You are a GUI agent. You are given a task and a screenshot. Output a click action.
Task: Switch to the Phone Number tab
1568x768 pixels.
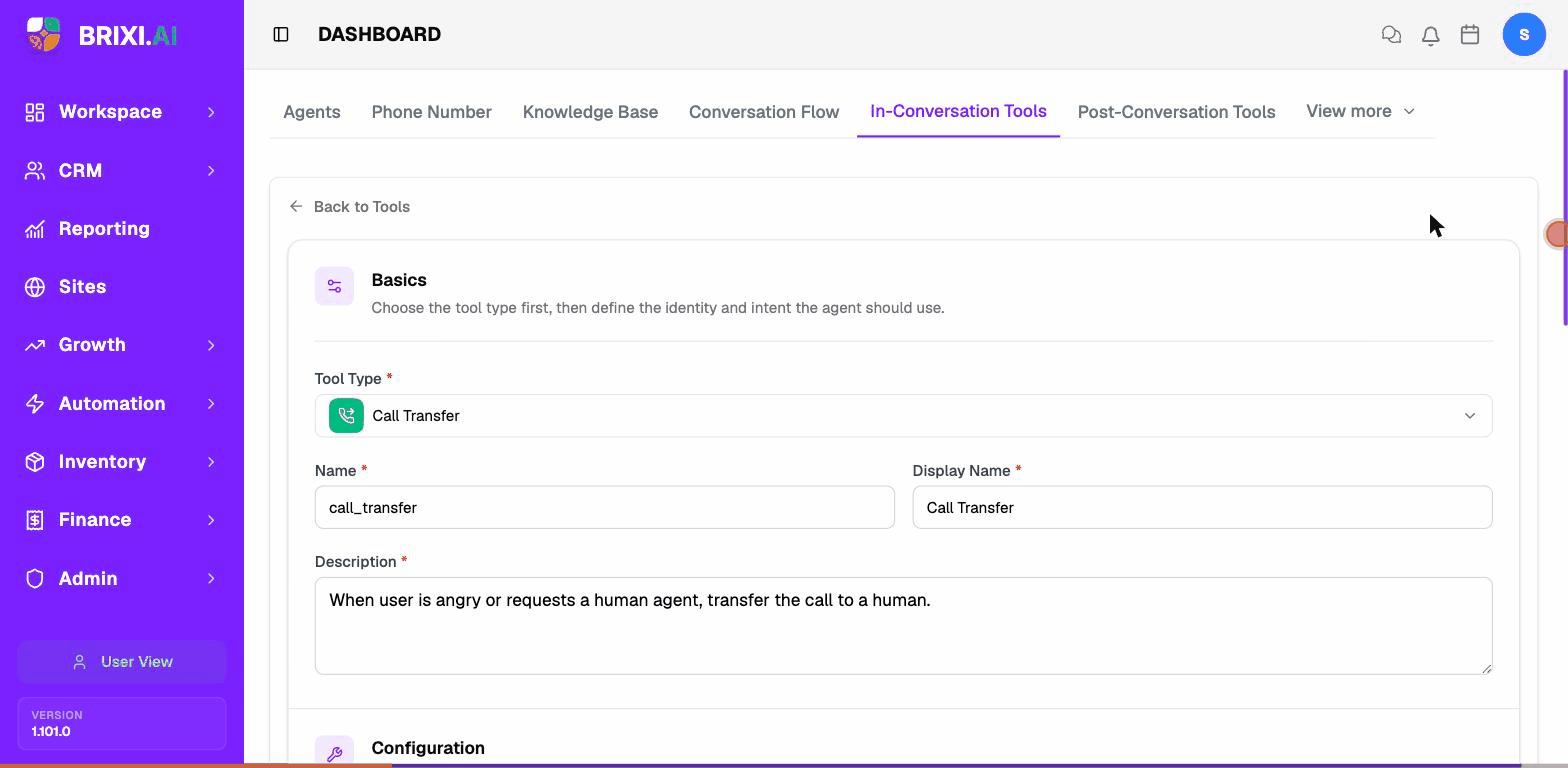pos(431,112)
